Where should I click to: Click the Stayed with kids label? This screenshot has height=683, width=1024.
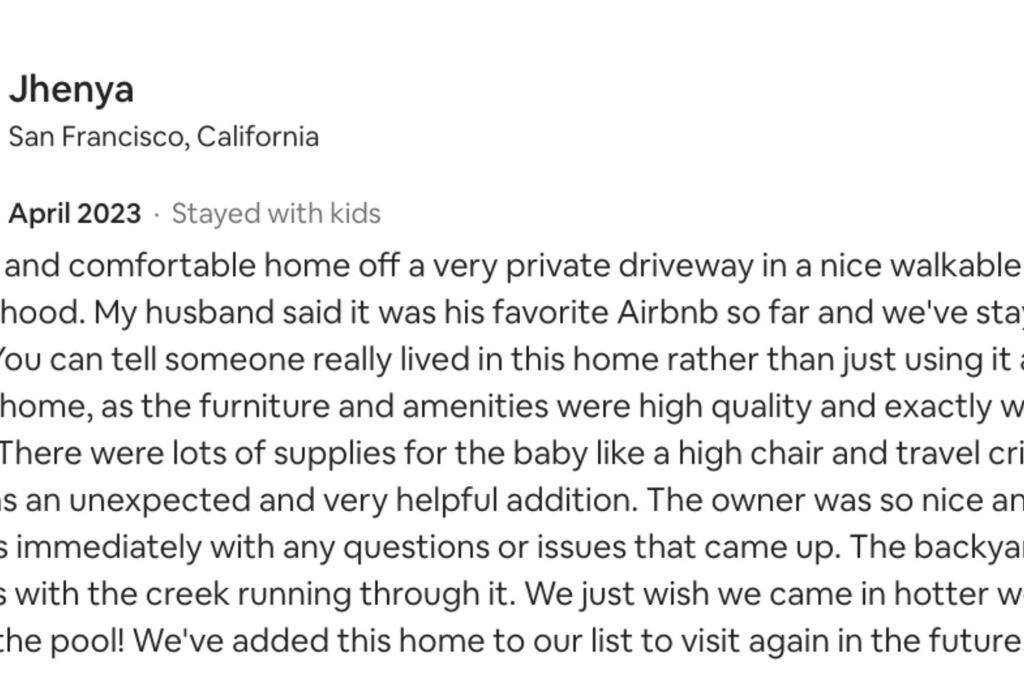(276, 214)
